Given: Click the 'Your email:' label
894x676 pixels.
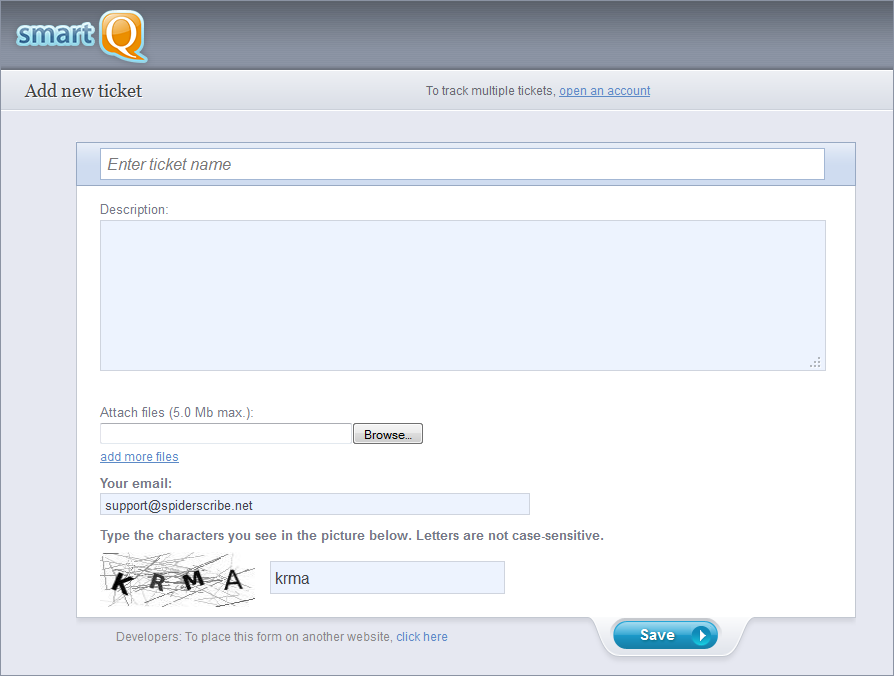Looking at the screenshot, I should pos(136,484).
